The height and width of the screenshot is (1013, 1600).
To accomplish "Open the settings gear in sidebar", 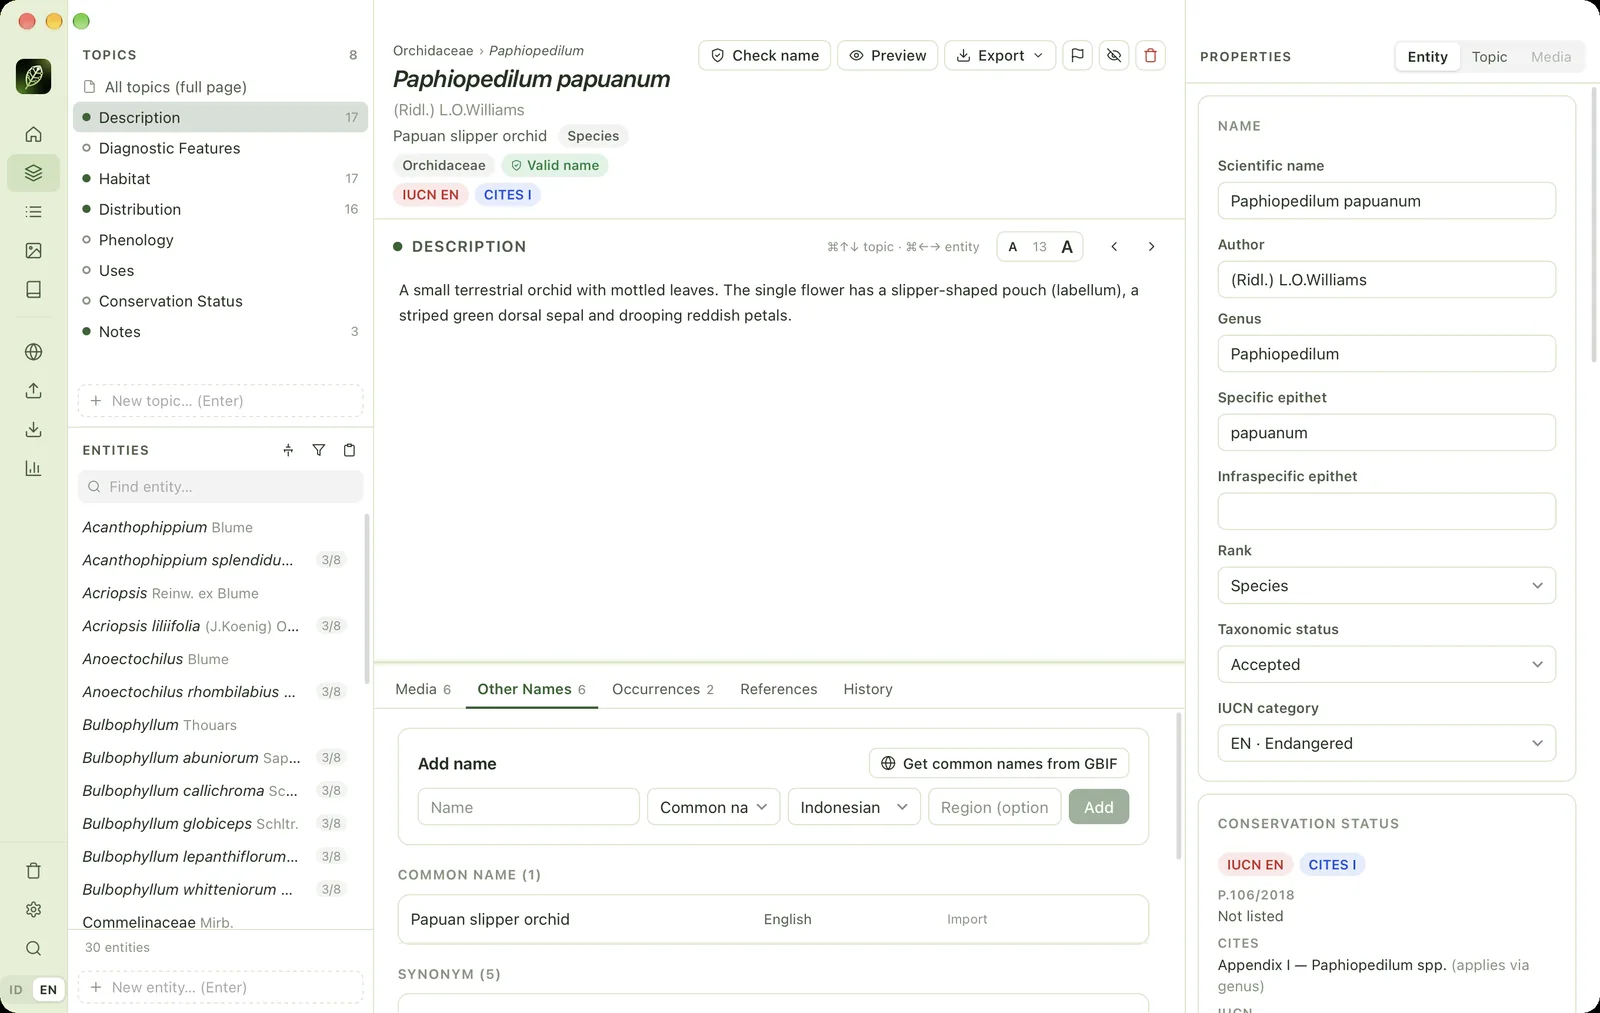I will pyautogui.click(x=33, y=910).
